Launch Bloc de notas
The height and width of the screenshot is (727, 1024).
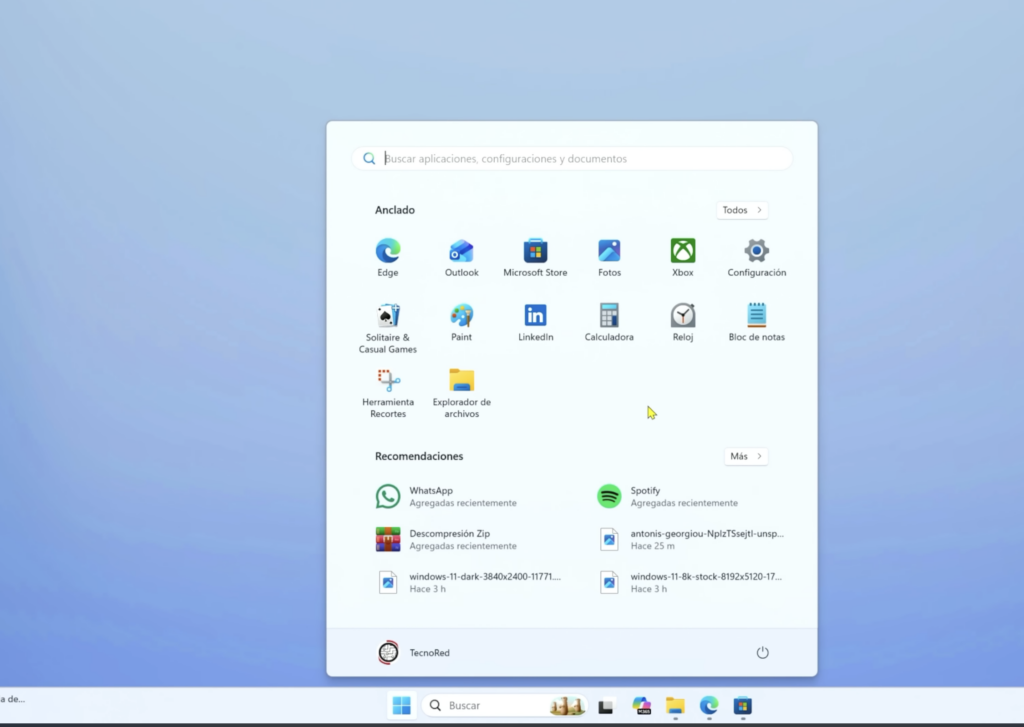pyautogui.click(x=757, y=323)
